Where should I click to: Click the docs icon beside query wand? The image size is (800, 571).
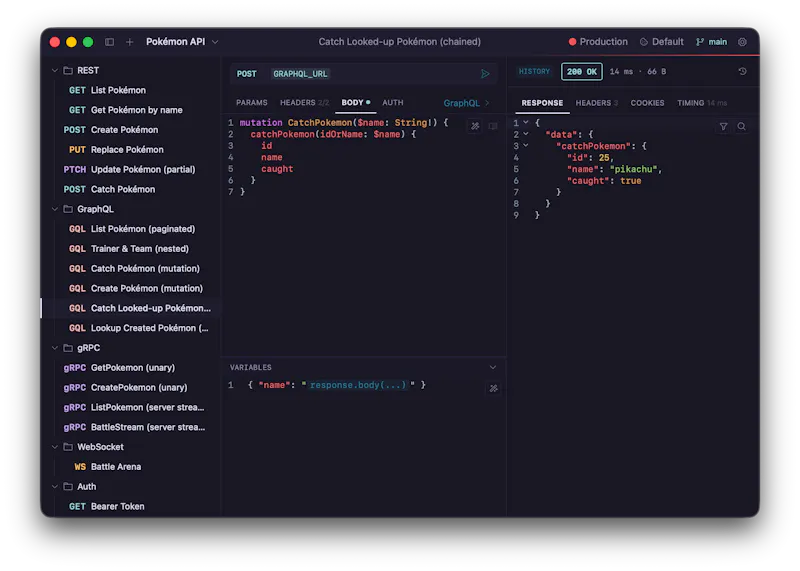493,126
